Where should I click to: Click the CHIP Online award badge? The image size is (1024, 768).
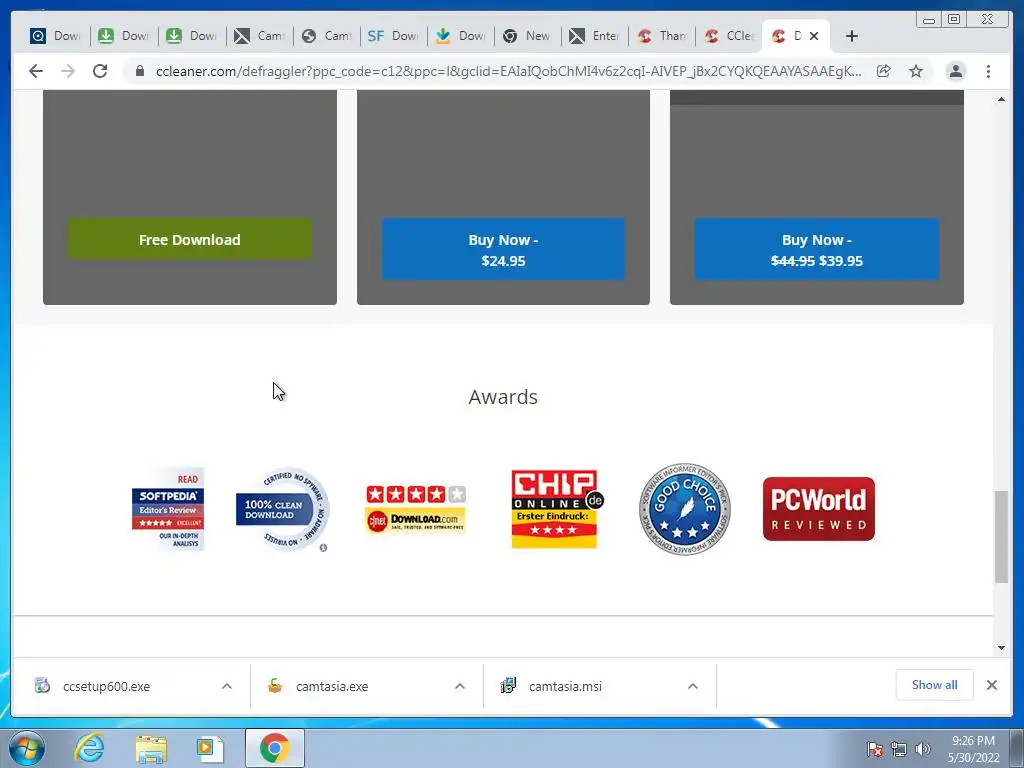(557, 509)
